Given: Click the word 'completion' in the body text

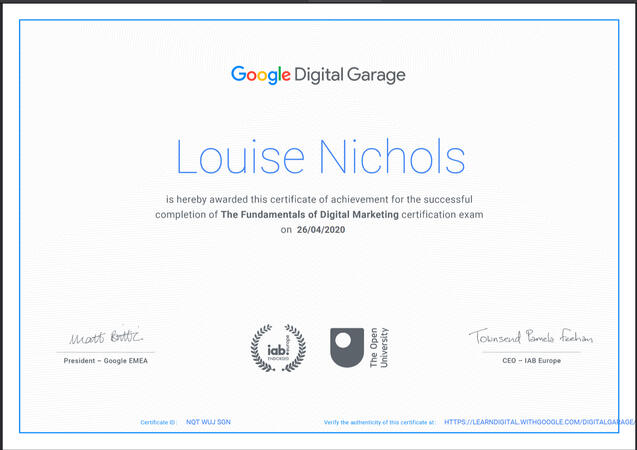Looking at the screenshot, I should 185,214.
